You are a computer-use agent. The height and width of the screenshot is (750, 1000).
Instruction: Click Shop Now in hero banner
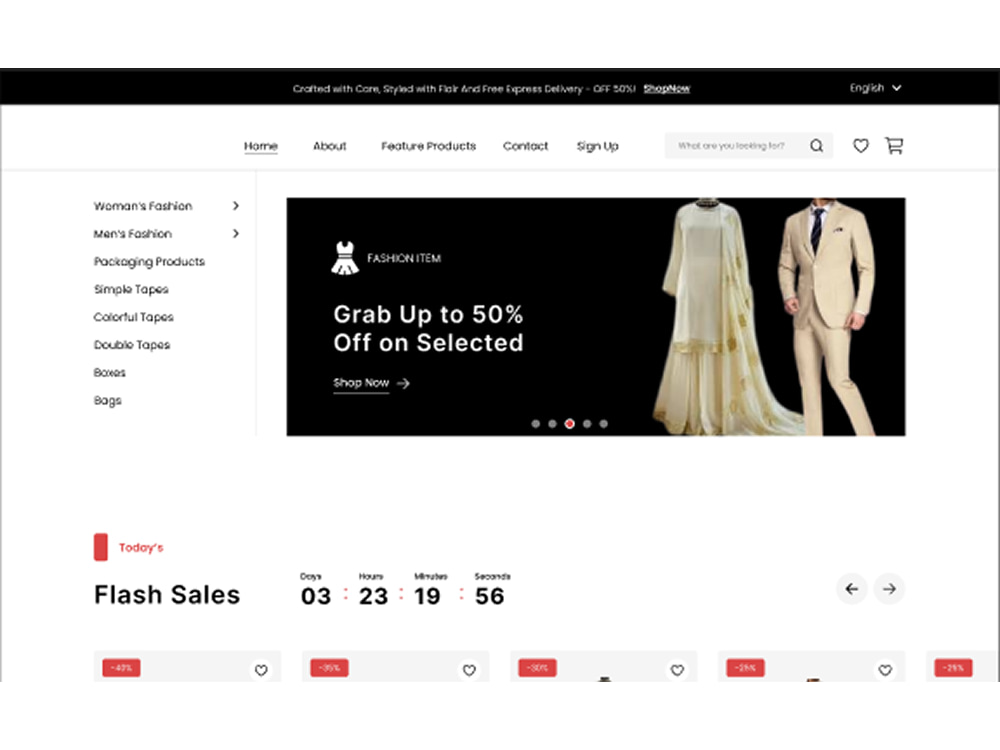(361, 383)
